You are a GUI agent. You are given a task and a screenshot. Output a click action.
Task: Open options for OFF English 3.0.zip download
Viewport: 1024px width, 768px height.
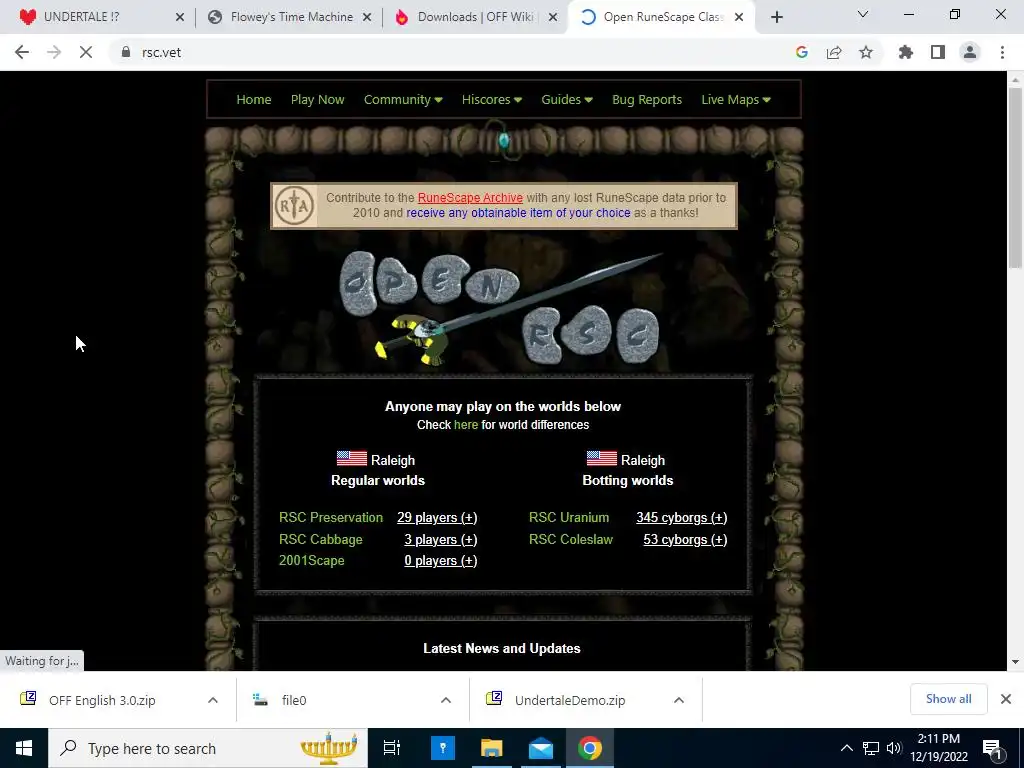pyautogui.click(x=213, y=700)
